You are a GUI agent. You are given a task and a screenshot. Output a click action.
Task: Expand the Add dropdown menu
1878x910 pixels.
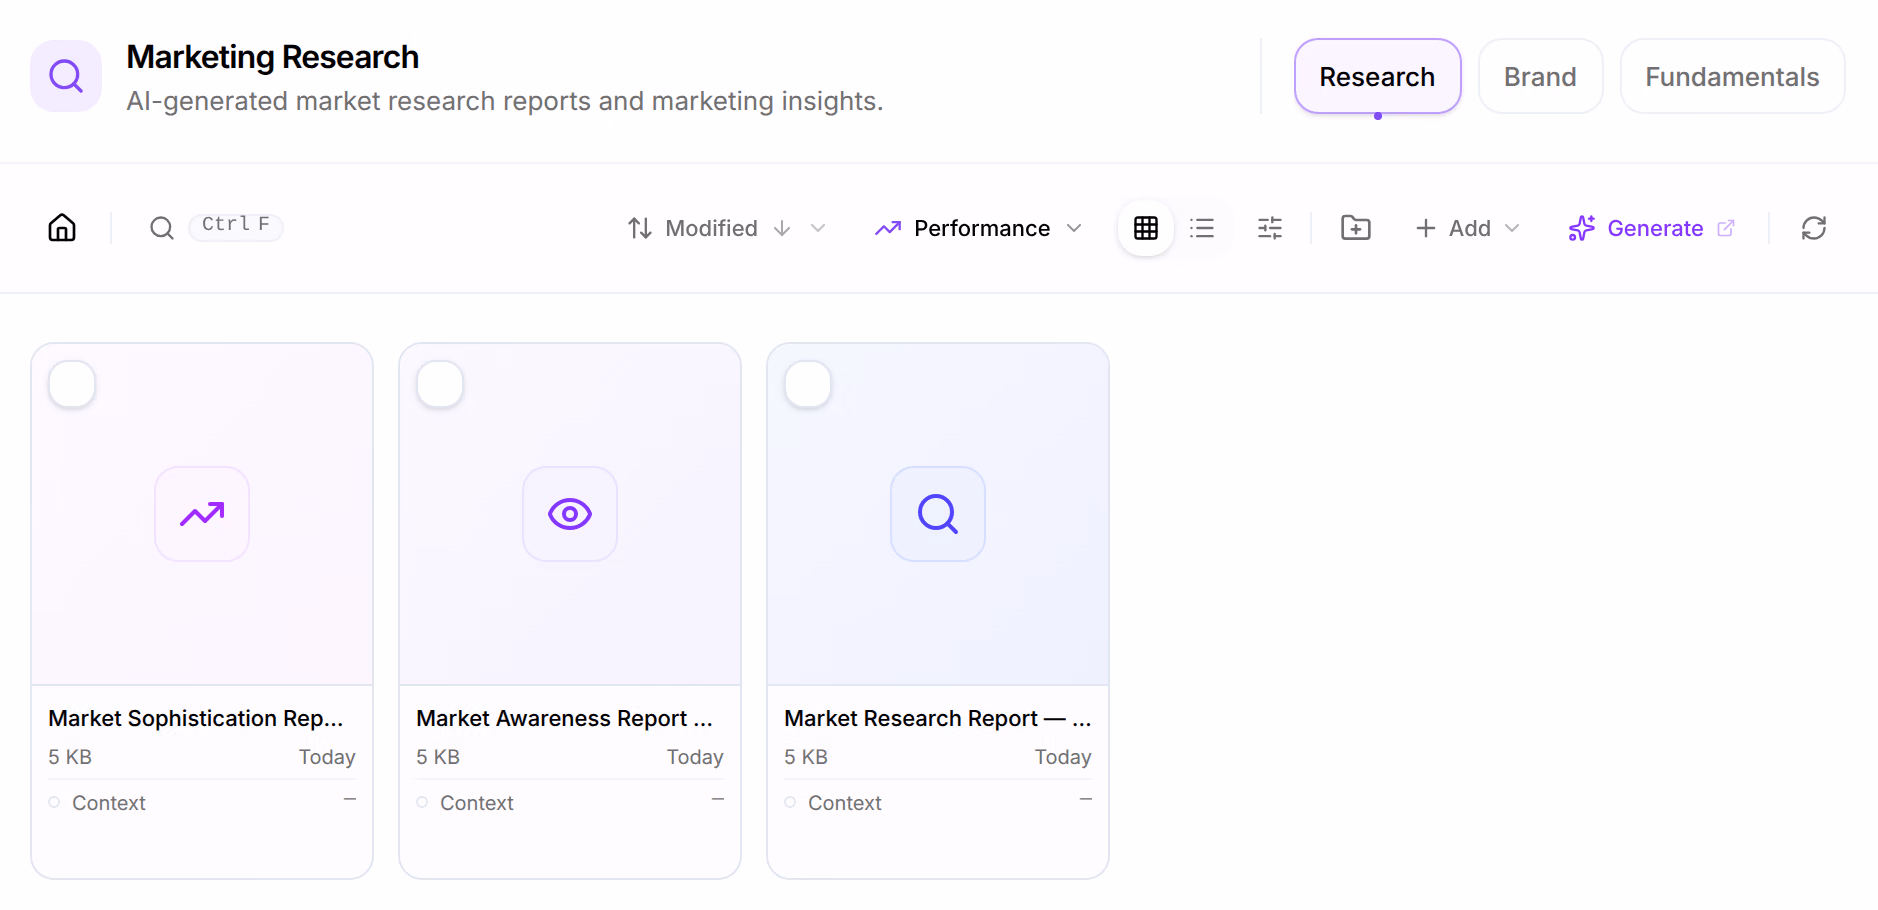coord(1468,228)
